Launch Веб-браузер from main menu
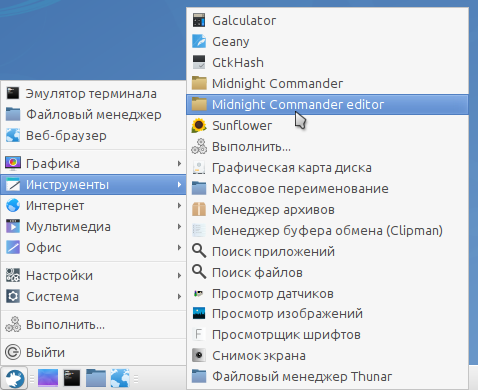 93,135
